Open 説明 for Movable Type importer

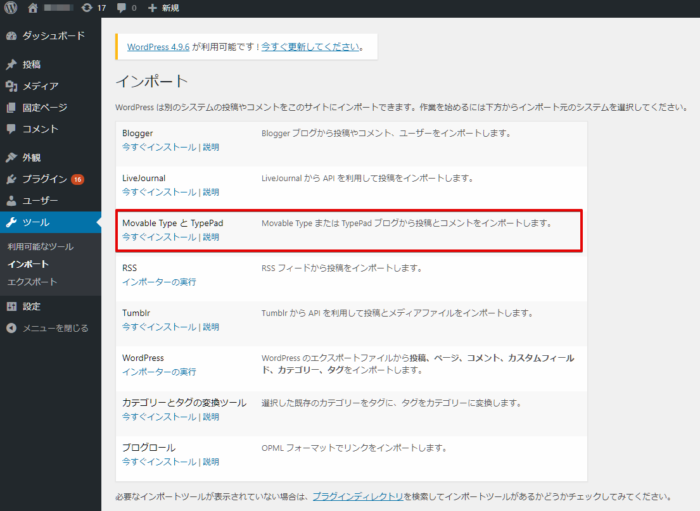(211, 237)
